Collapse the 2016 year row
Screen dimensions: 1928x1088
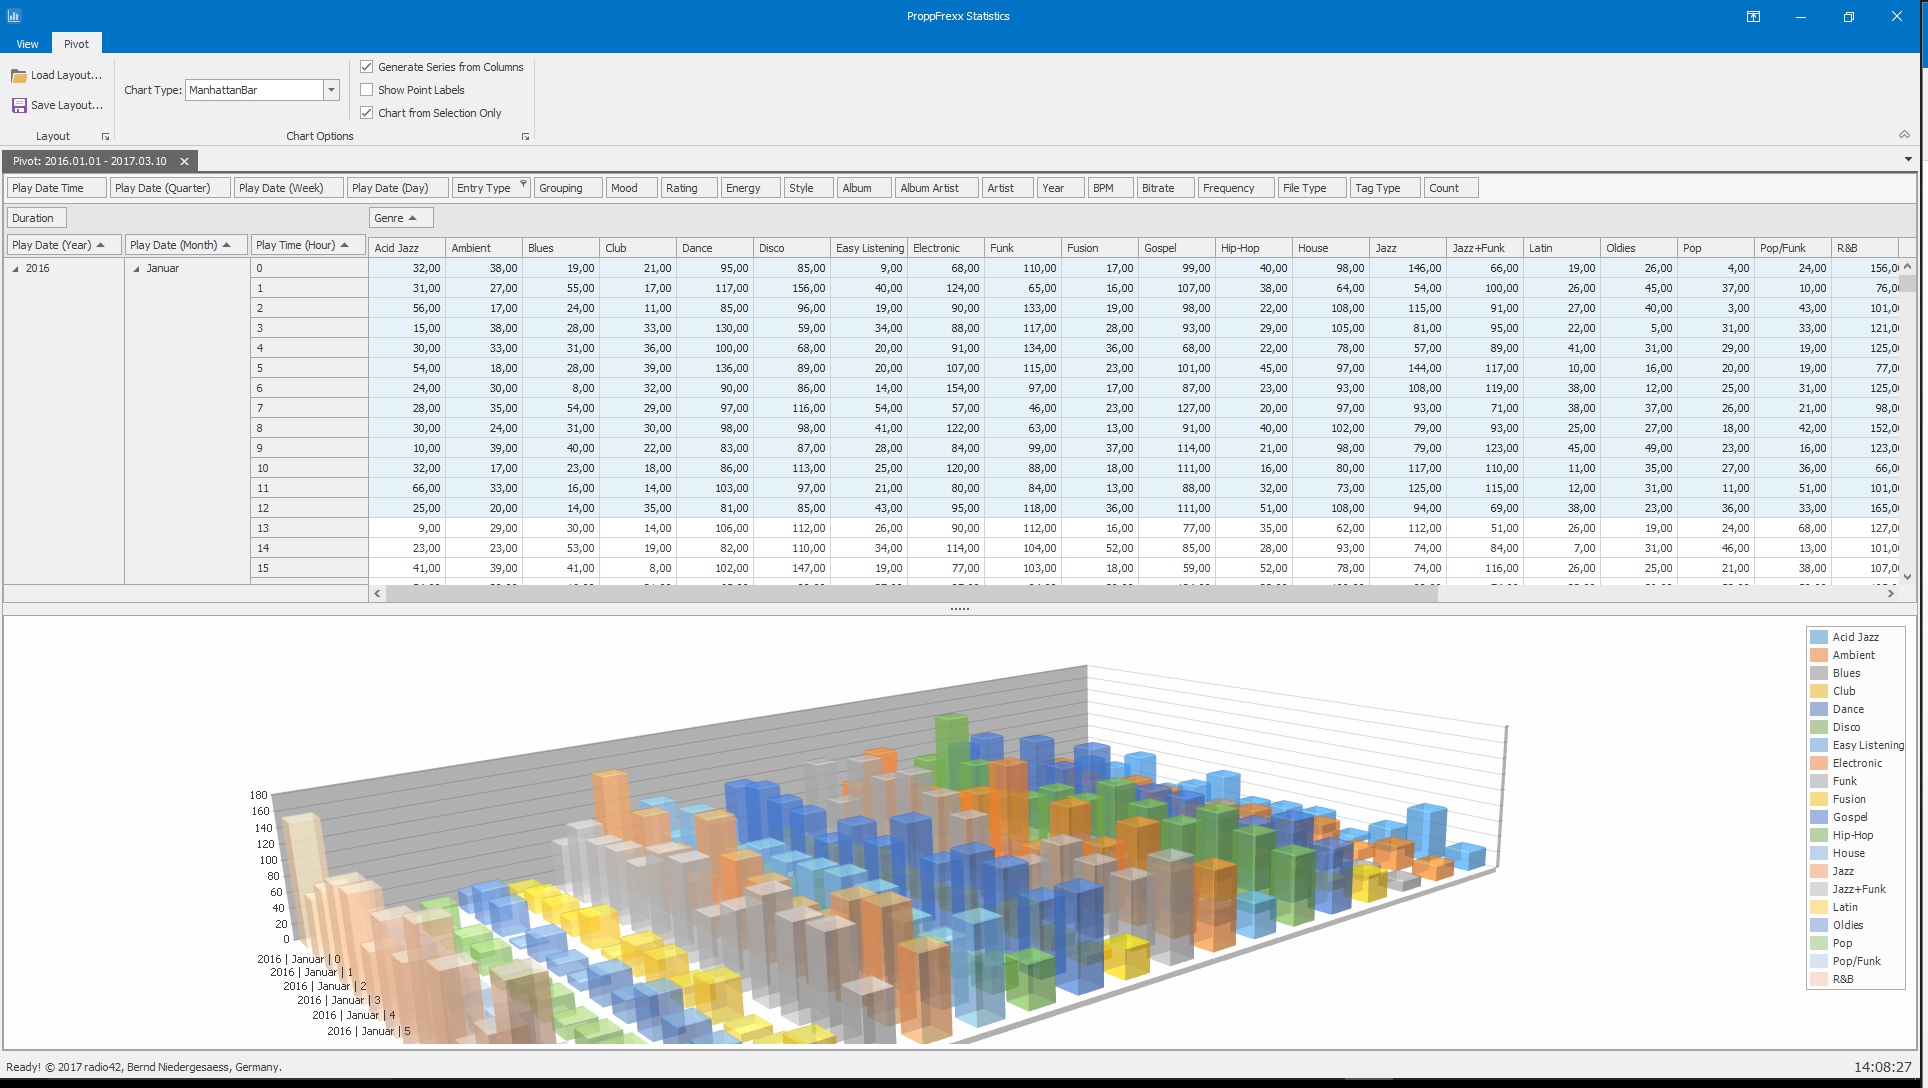click(x=15, y=268)
